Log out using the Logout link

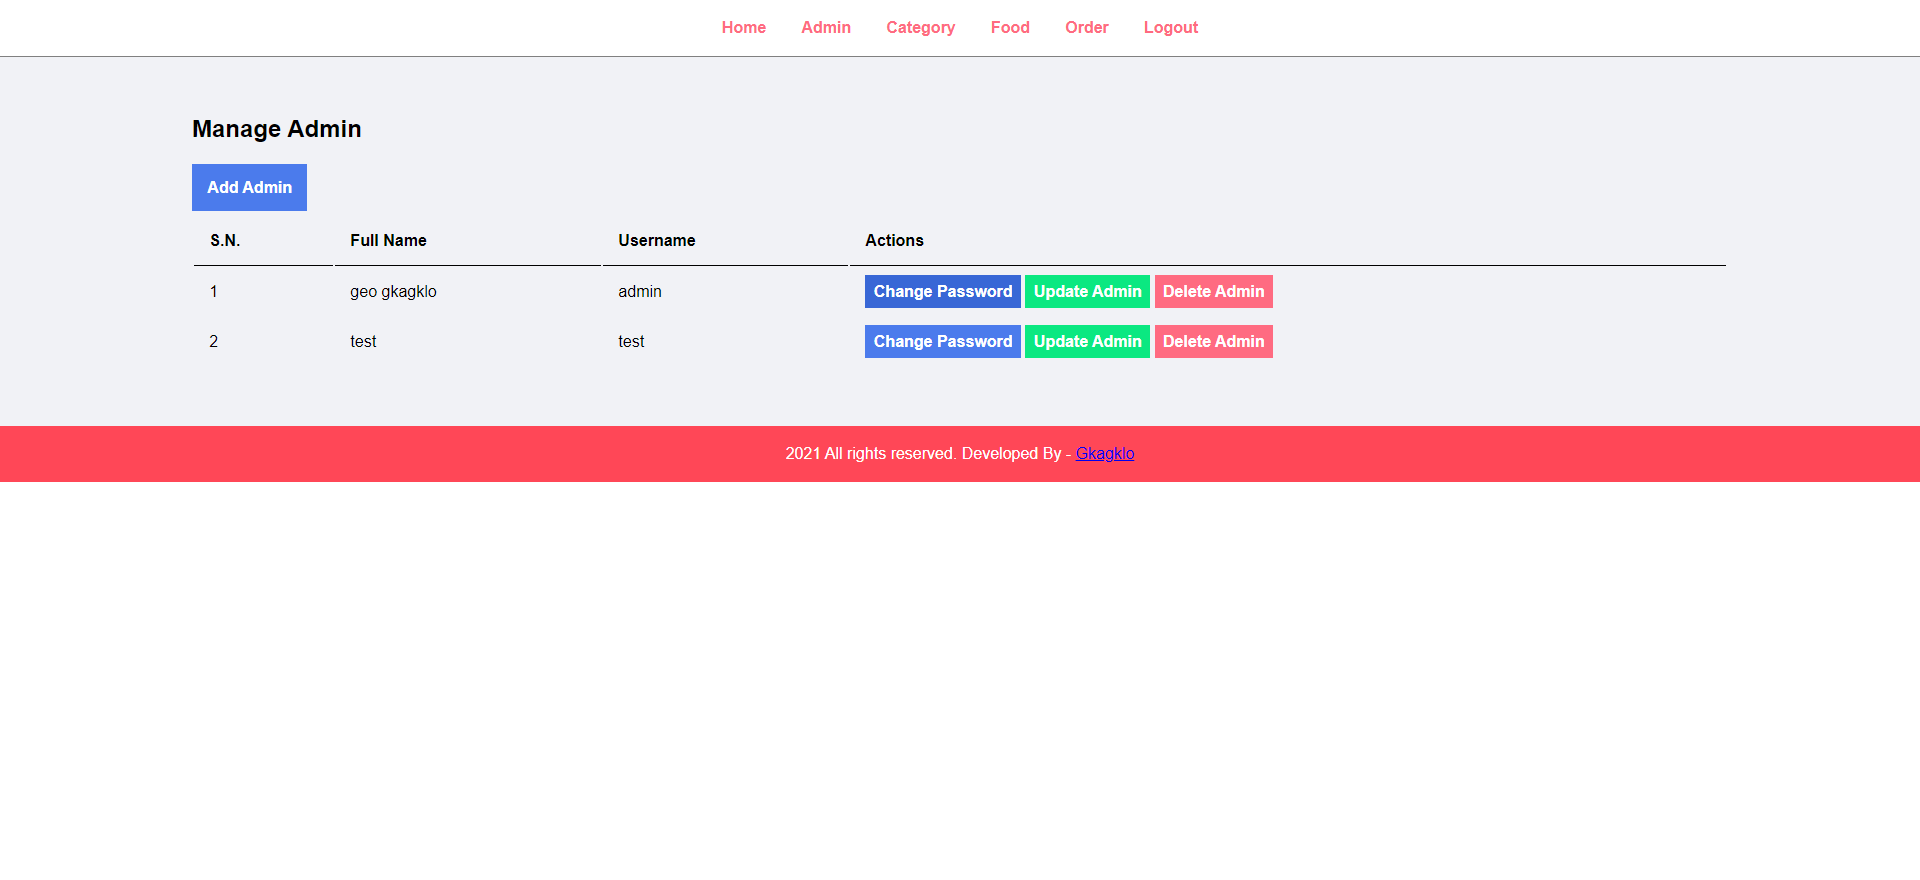[1170, 28]
